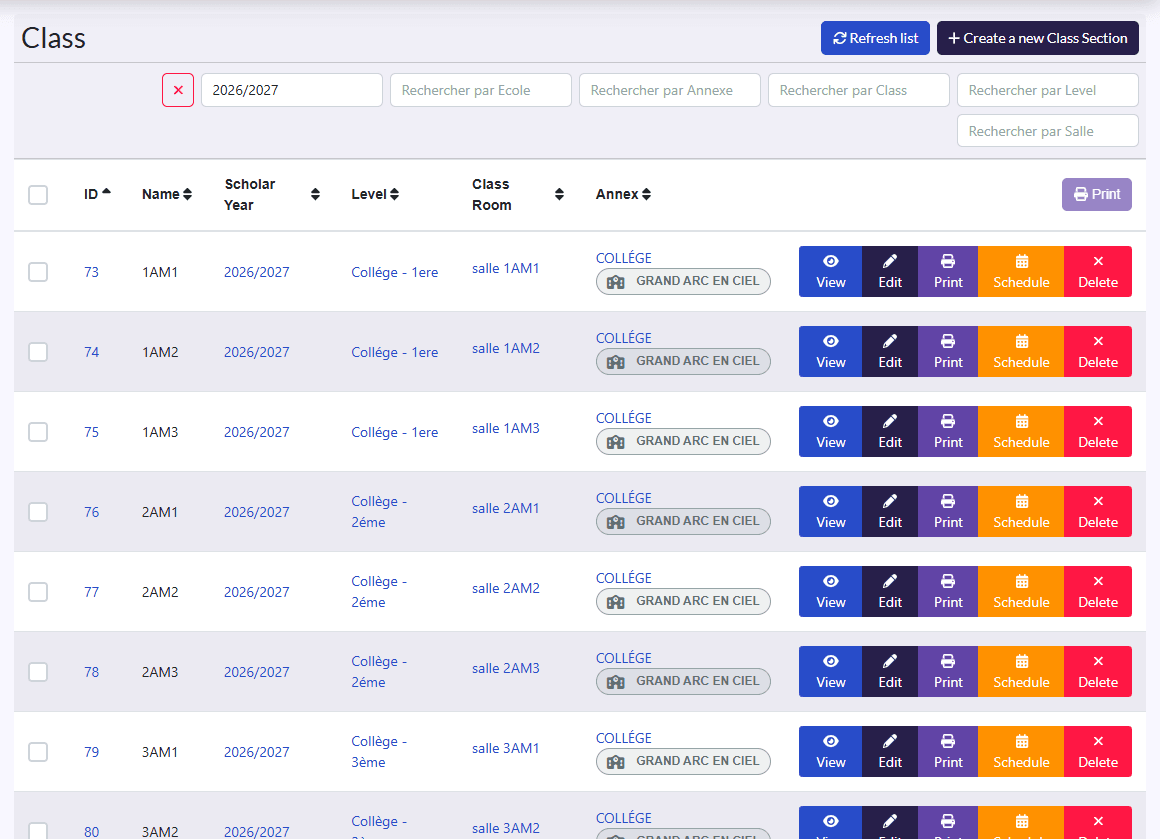Select the checkbox for class 1AM3

[x=38, y=431]
